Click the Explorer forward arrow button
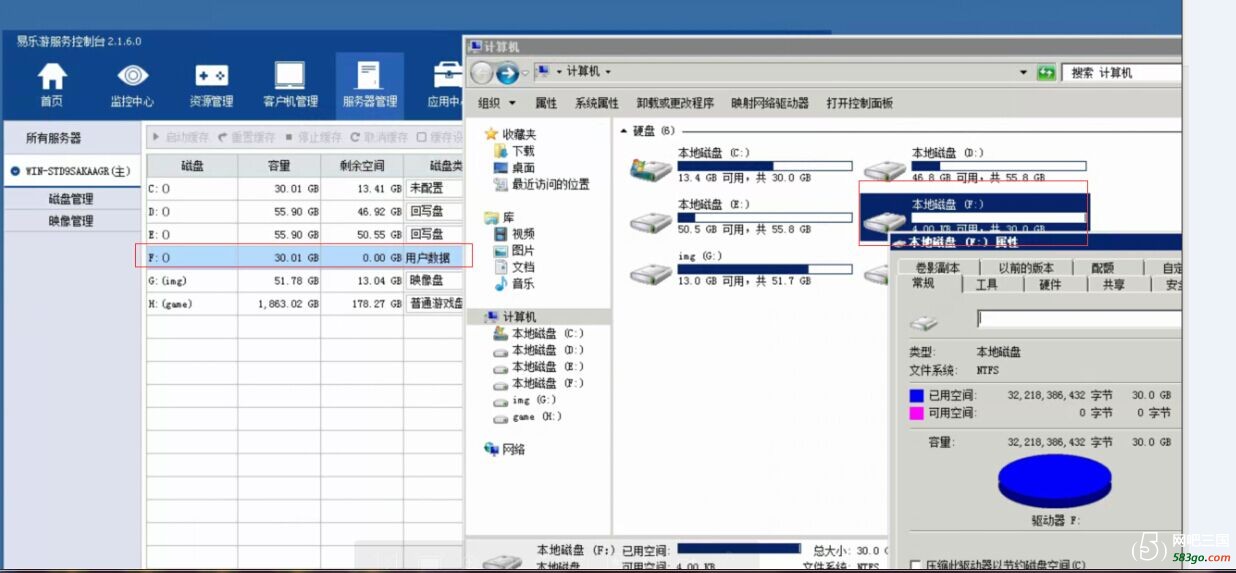1236x573 pixels. pyautogui.click(x=507, y=73)
